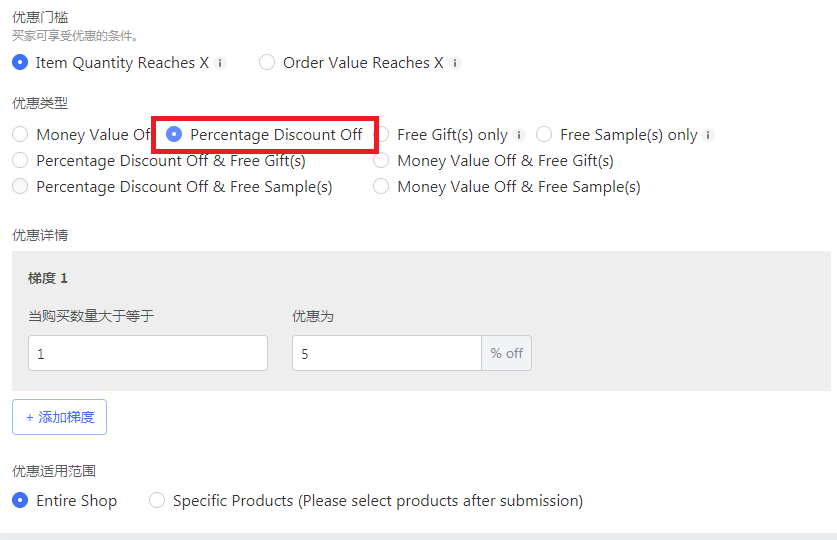Click info icon beside Item Quantity Reaches X
This screenshot has width=837, height=540.
[x=220, y=63]
